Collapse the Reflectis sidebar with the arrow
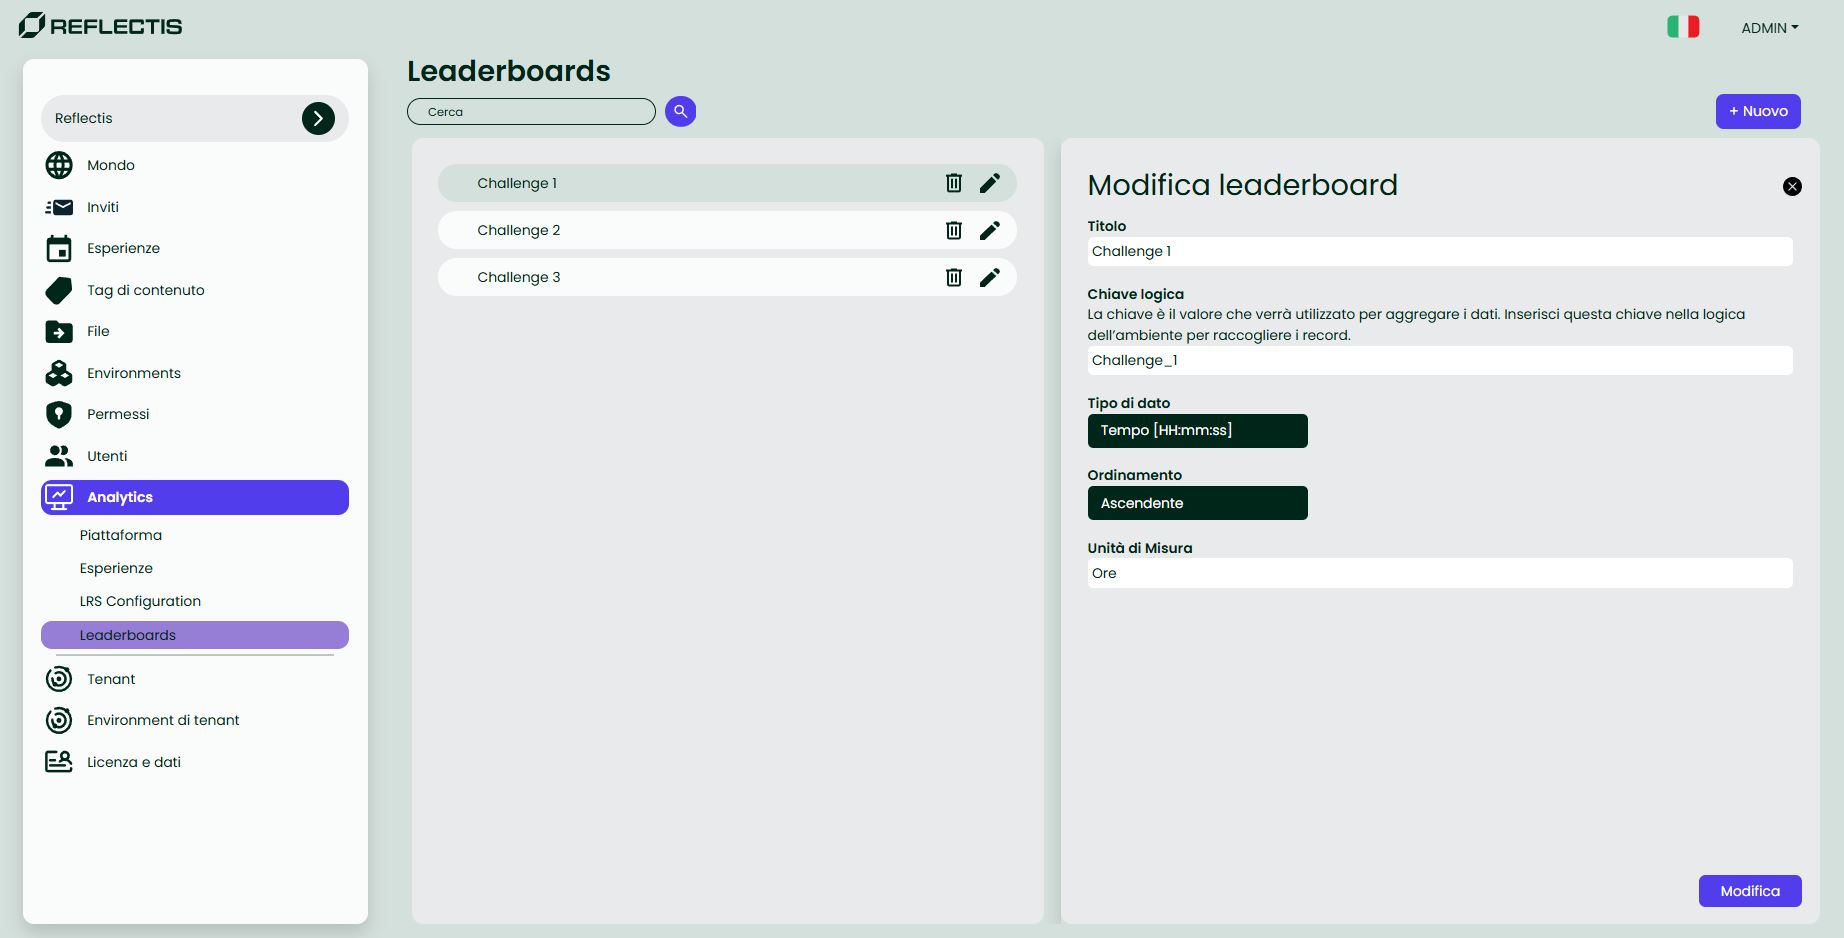The image size is (1844, 938). pos(318,118)
